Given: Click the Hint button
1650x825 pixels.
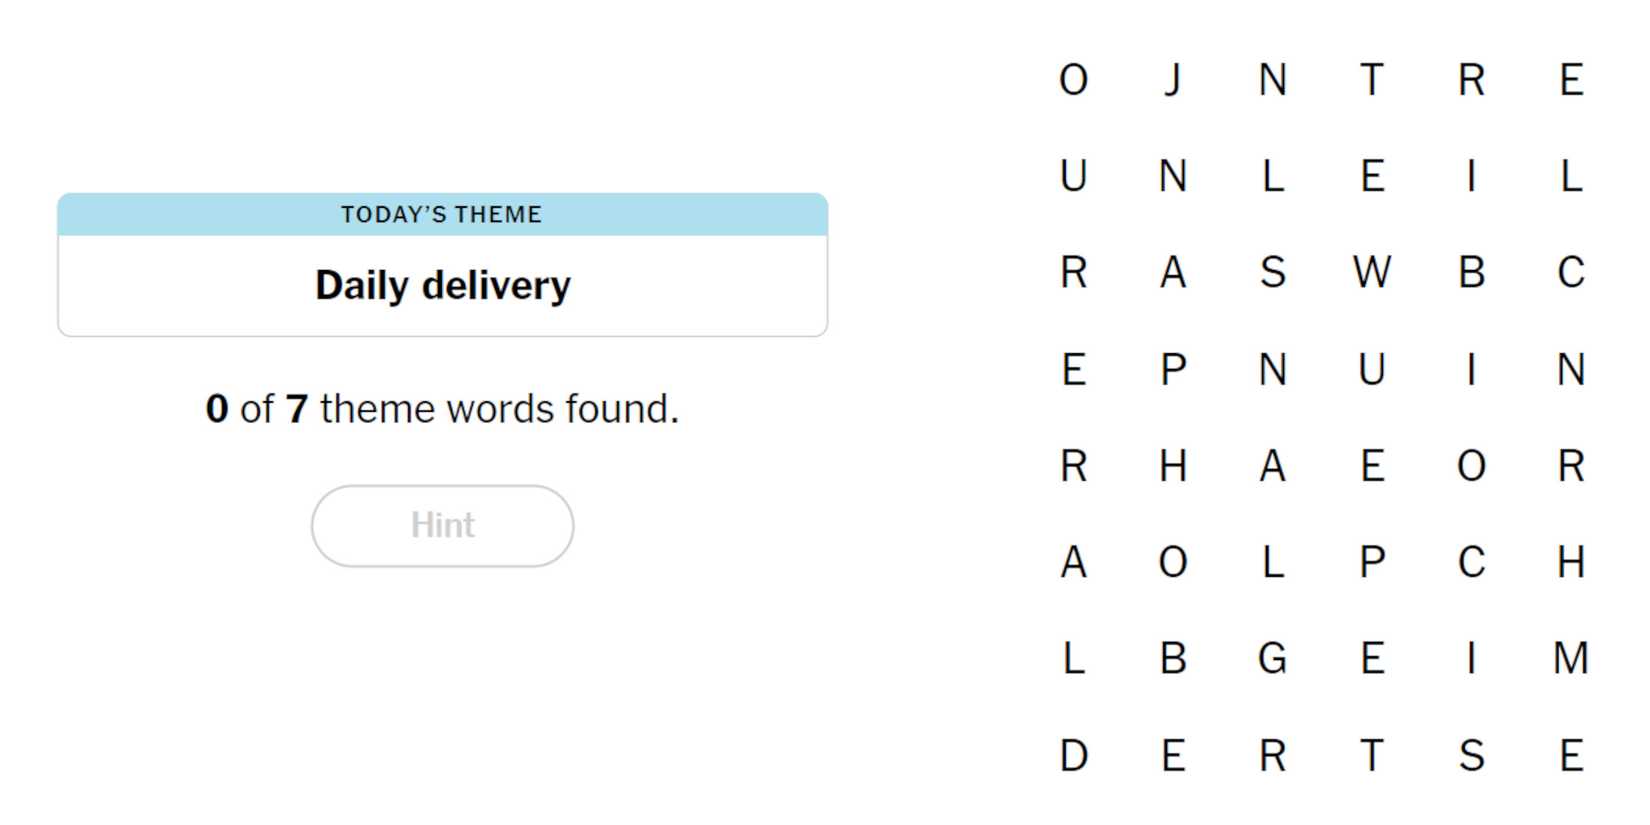Looking at the screenshot, I should click(x=442, y=526).
